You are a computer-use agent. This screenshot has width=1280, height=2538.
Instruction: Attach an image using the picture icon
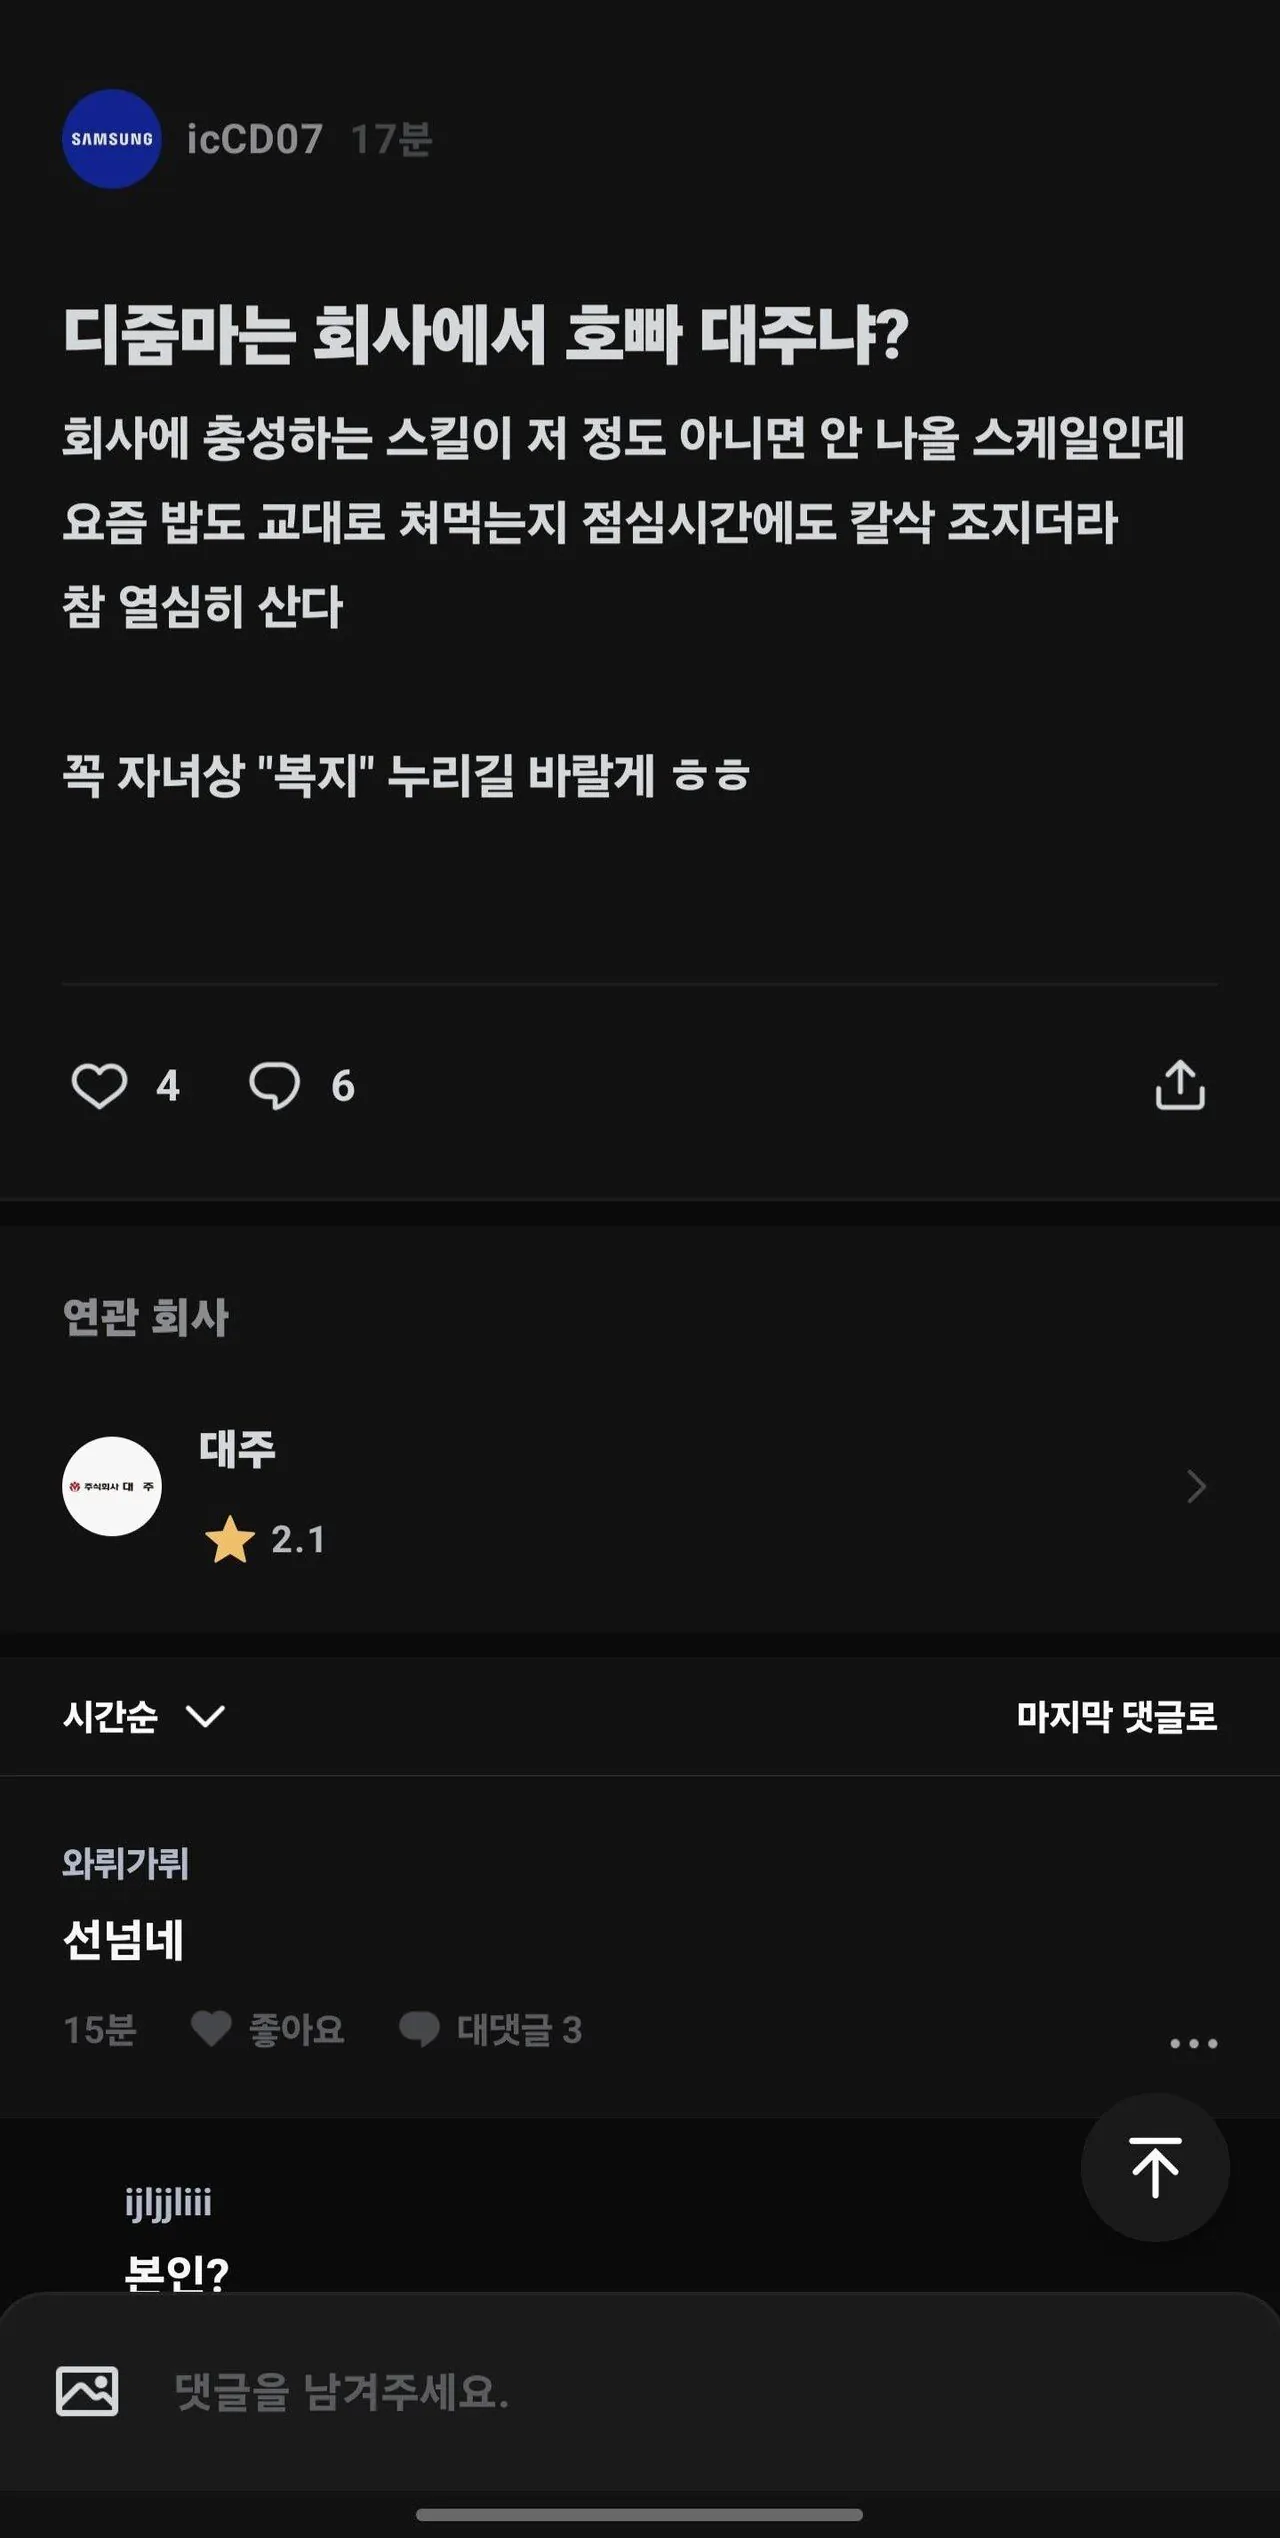tap(87, 2391)
